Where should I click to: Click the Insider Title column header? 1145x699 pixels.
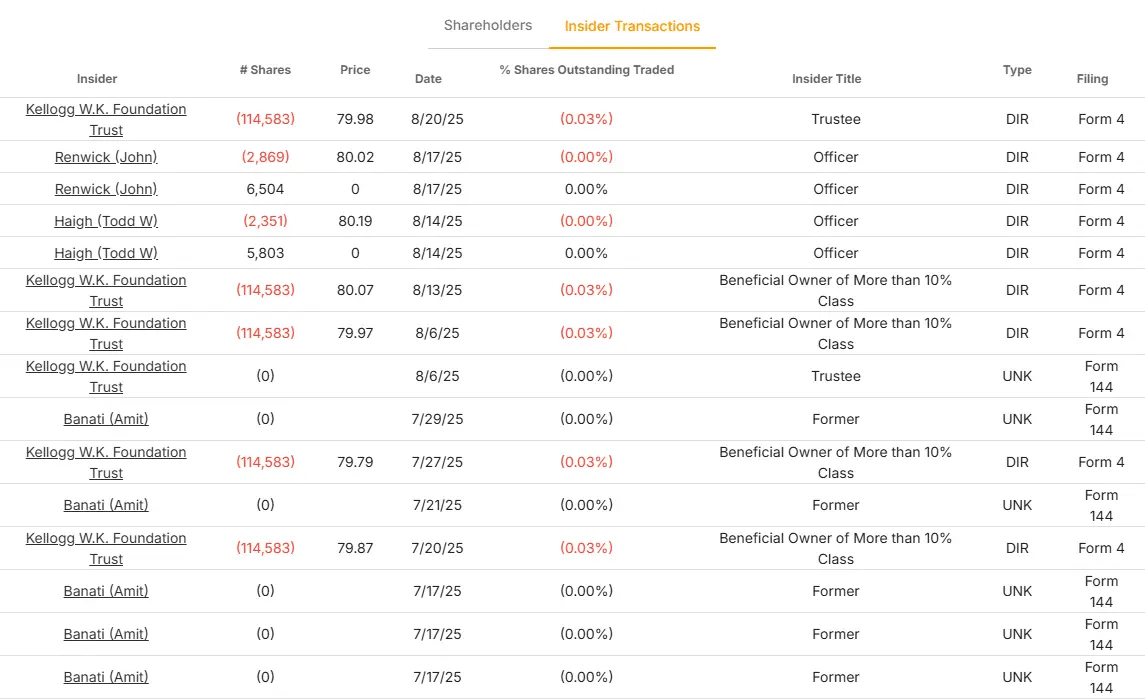(x=826, y=79)
